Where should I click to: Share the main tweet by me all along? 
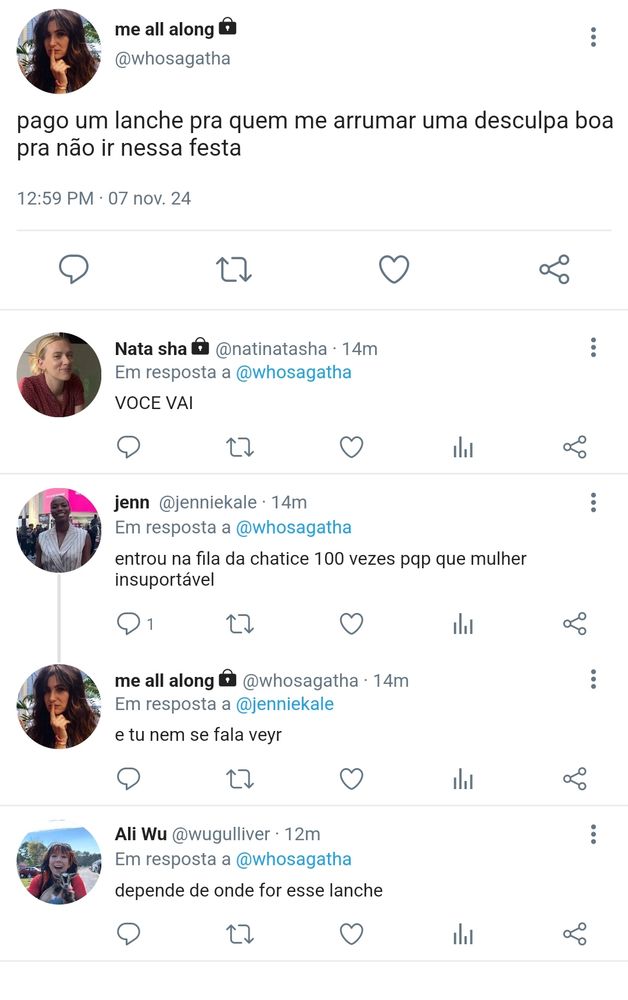coord(554,269)
